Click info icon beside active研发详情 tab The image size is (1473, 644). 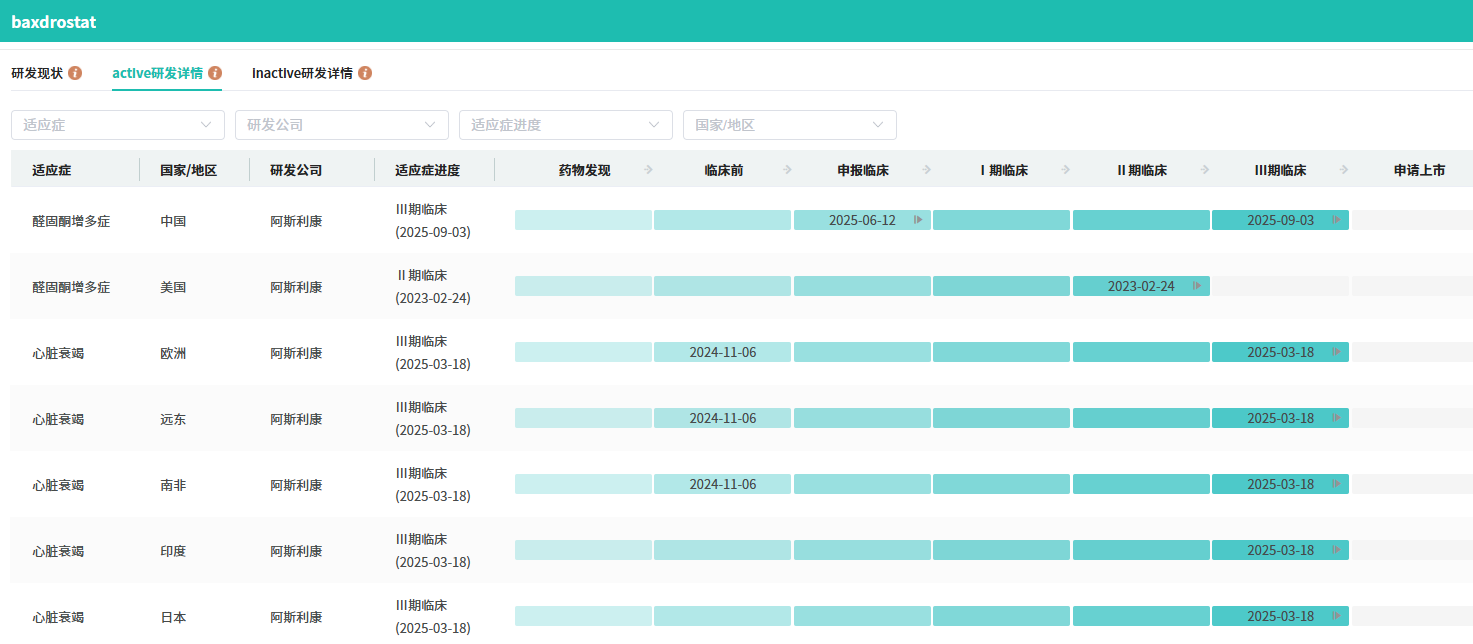(215, 73)
